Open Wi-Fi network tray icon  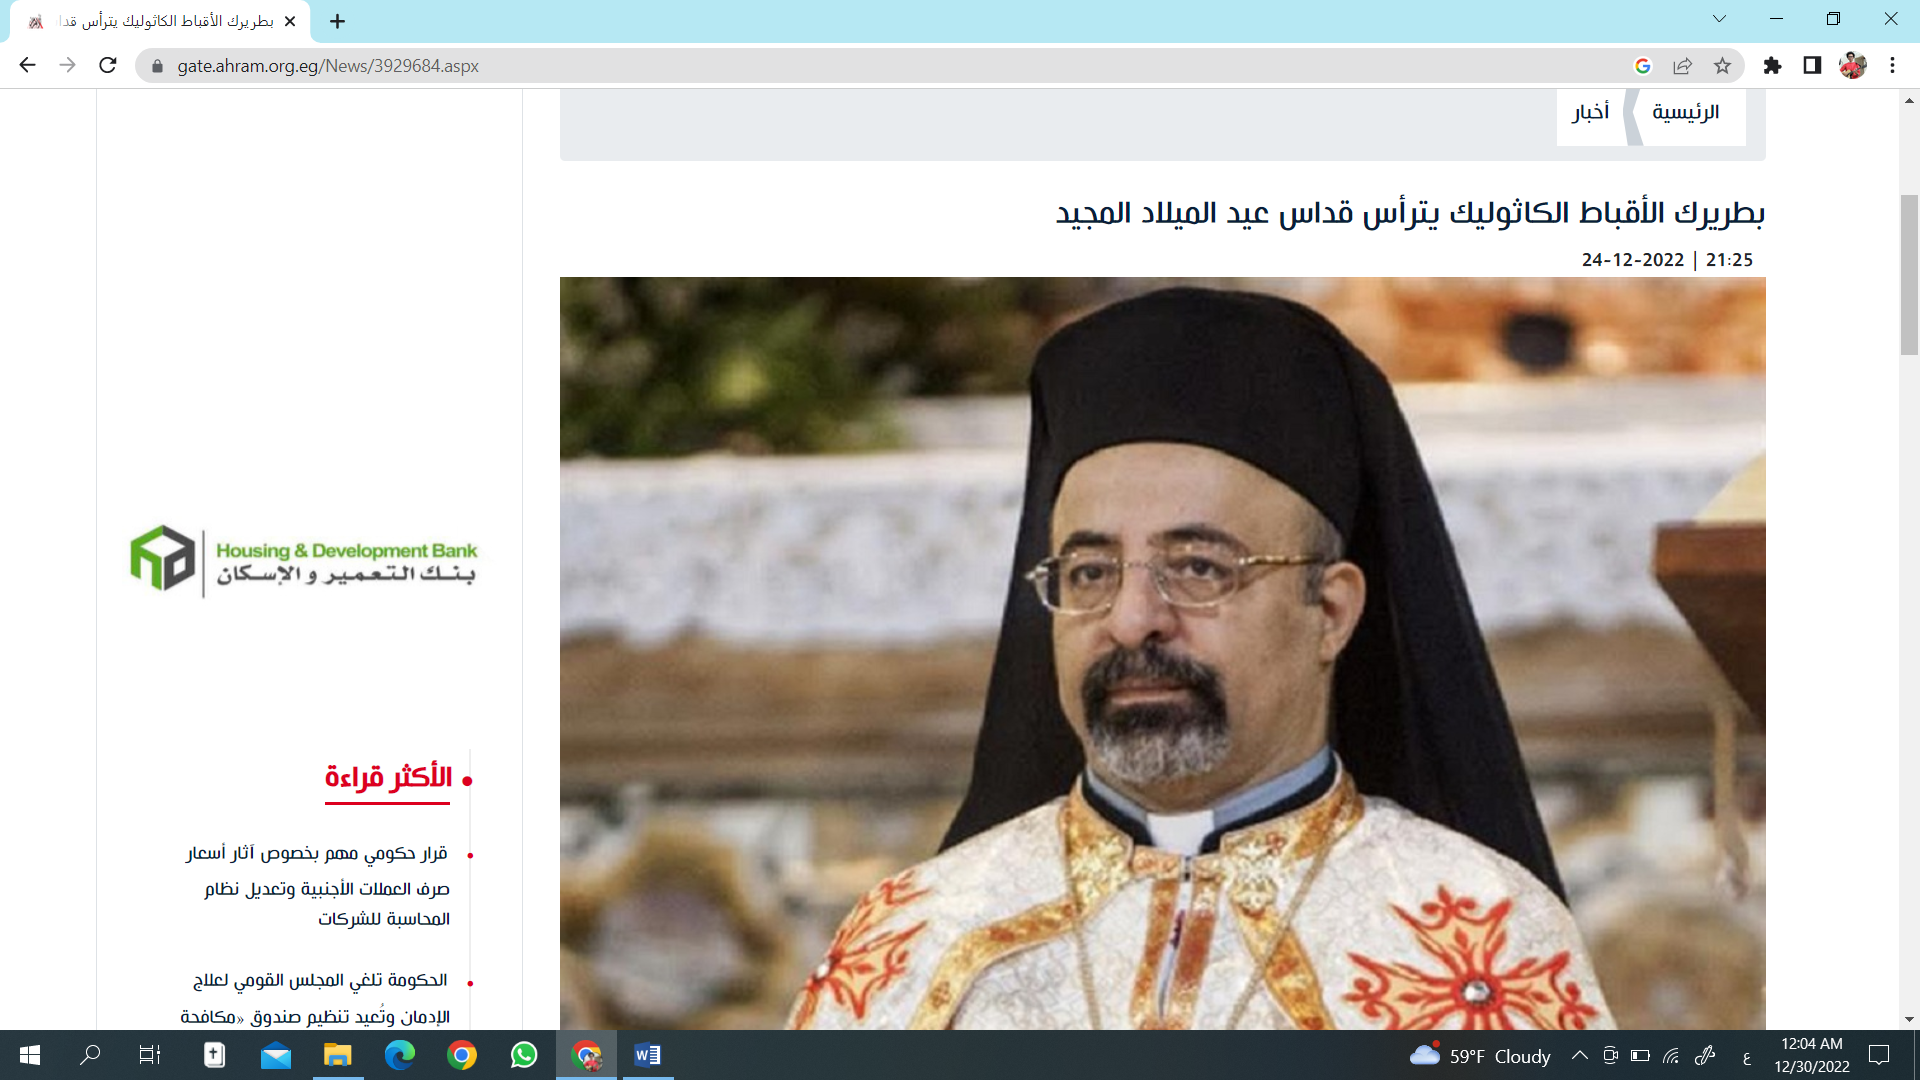click(1671, 1055)
